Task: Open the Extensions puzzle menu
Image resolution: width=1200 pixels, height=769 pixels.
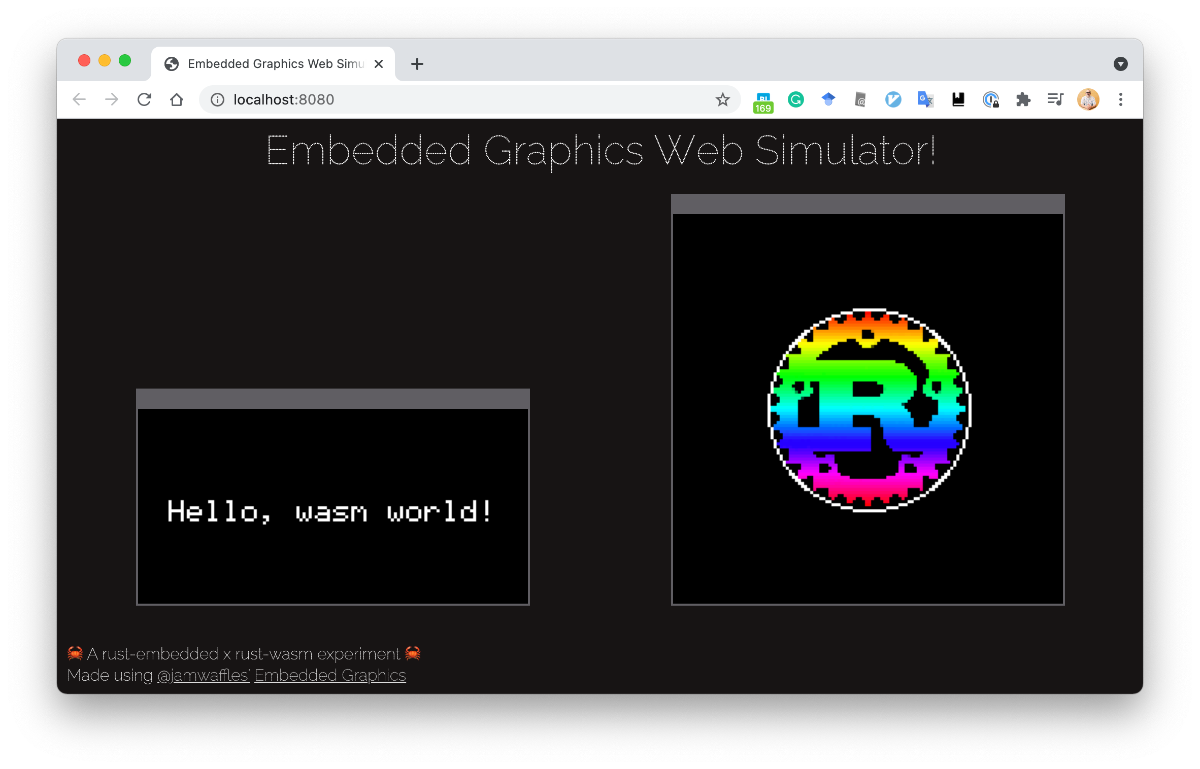Action: pyautogui.click(x=1023, y=100)
